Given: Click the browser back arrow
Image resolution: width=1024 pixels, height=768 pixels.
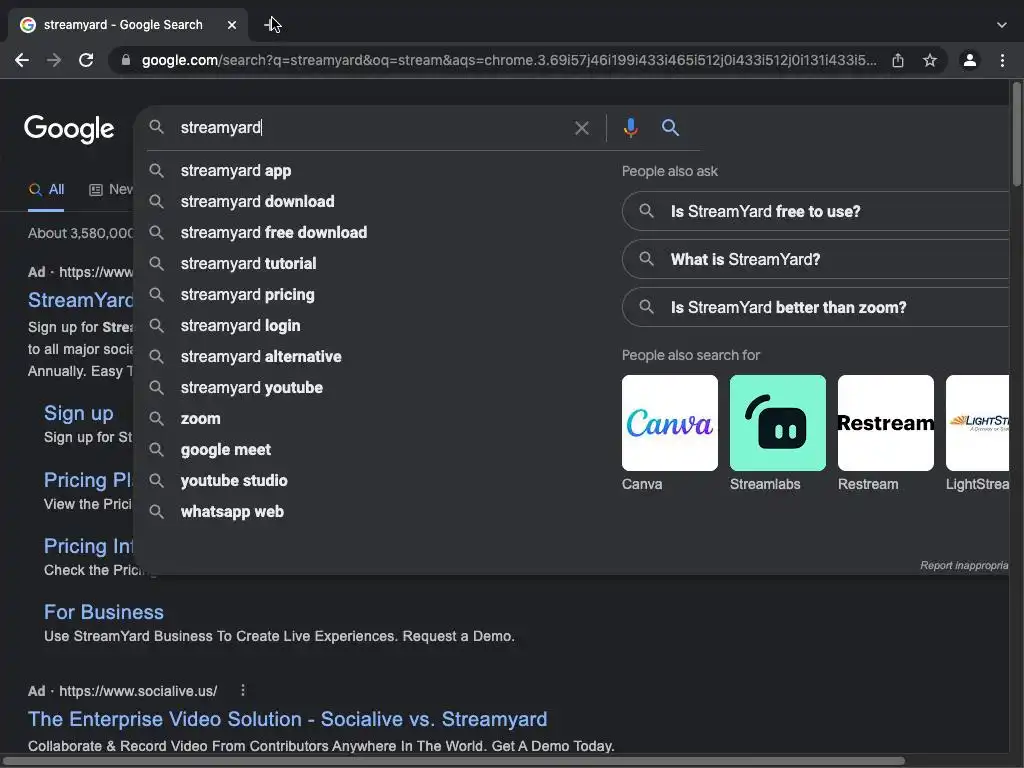Looking at the screenshot, I should (x=22, y=60).
